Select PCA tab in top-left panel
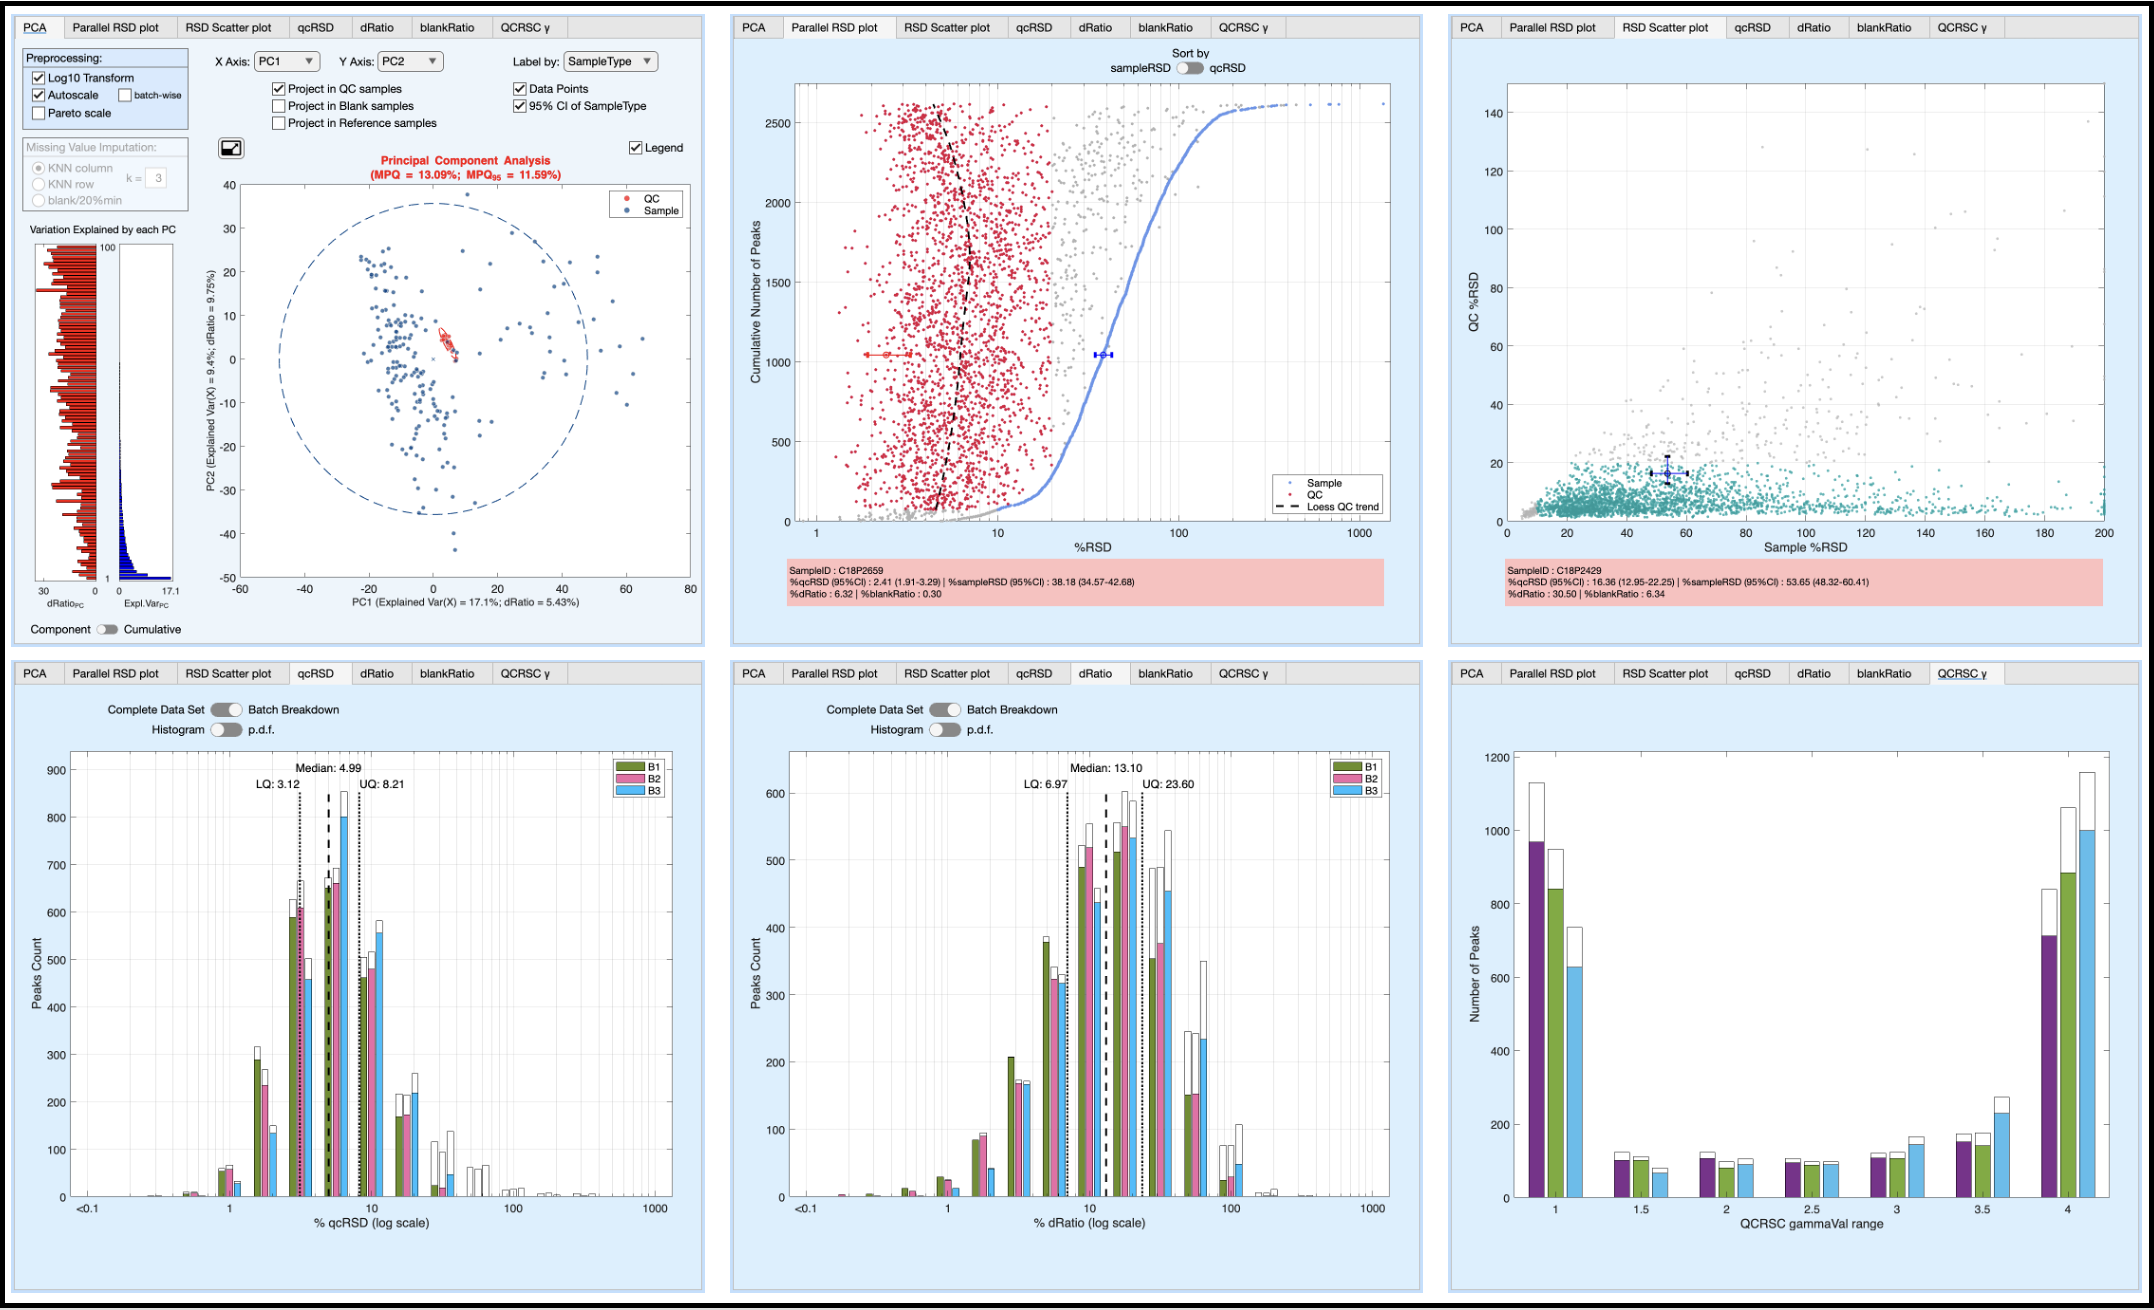Viewport: 2154px width, 1310px height. tap(35, 28)
